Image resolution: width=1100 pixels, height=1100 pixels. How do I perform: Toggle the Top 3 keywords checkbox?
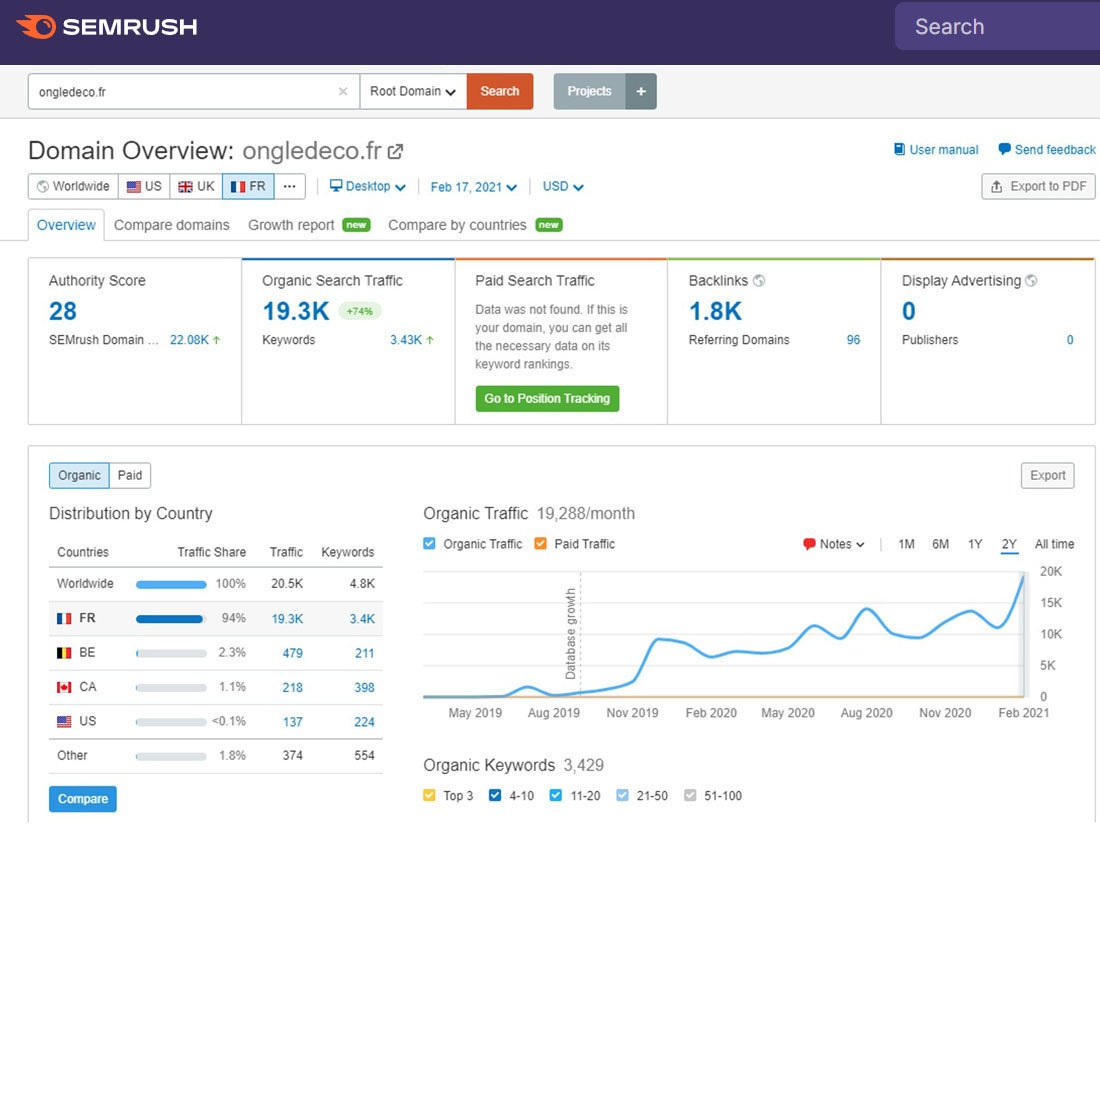pyautogui.click(x=430, y=796)
